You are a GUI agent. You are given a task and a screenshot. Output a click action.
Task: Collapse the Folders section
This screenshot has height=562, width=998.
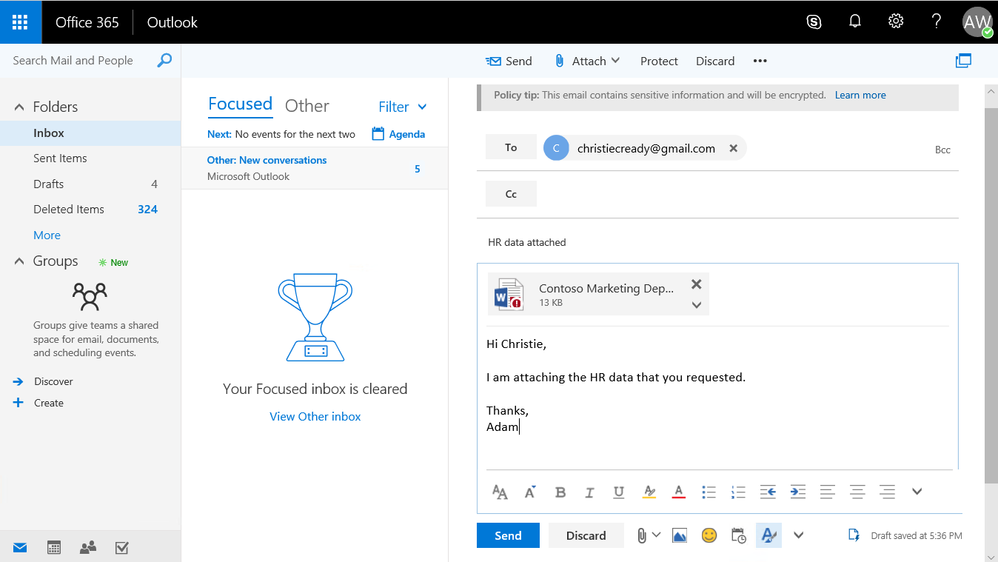(19, 107)
